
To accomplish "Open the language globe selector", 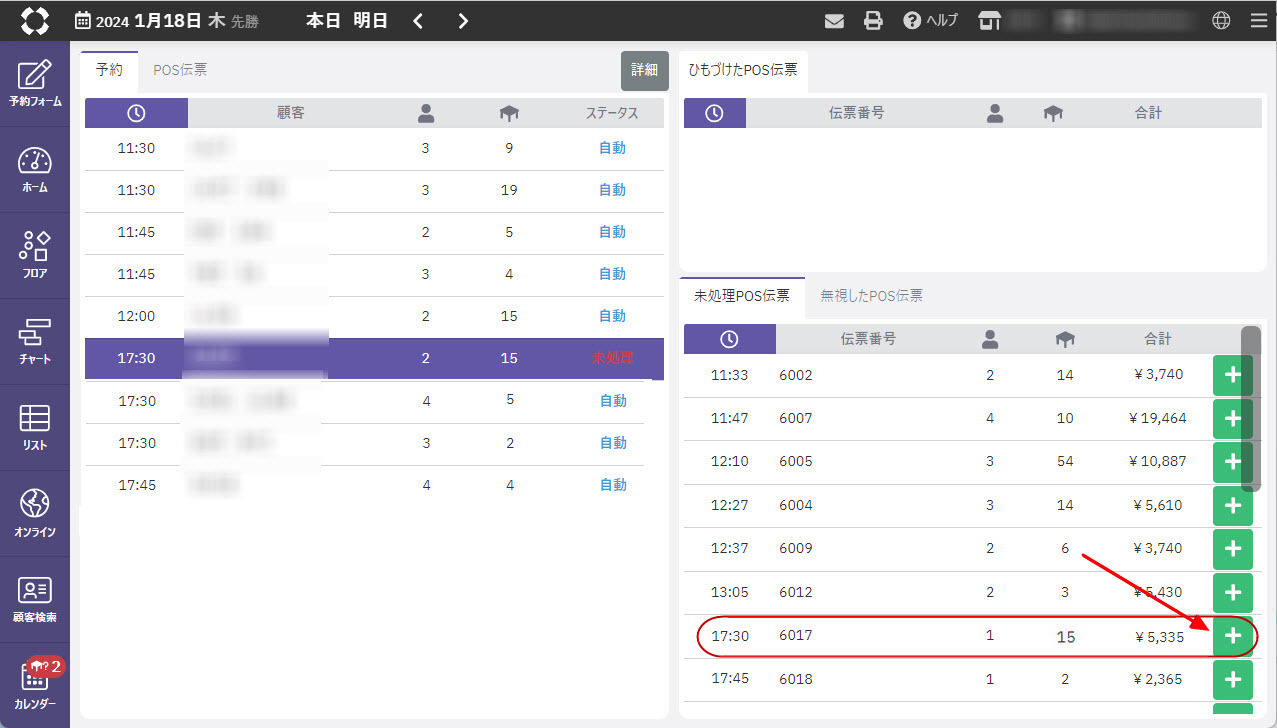I will (x=1220, y=21).
